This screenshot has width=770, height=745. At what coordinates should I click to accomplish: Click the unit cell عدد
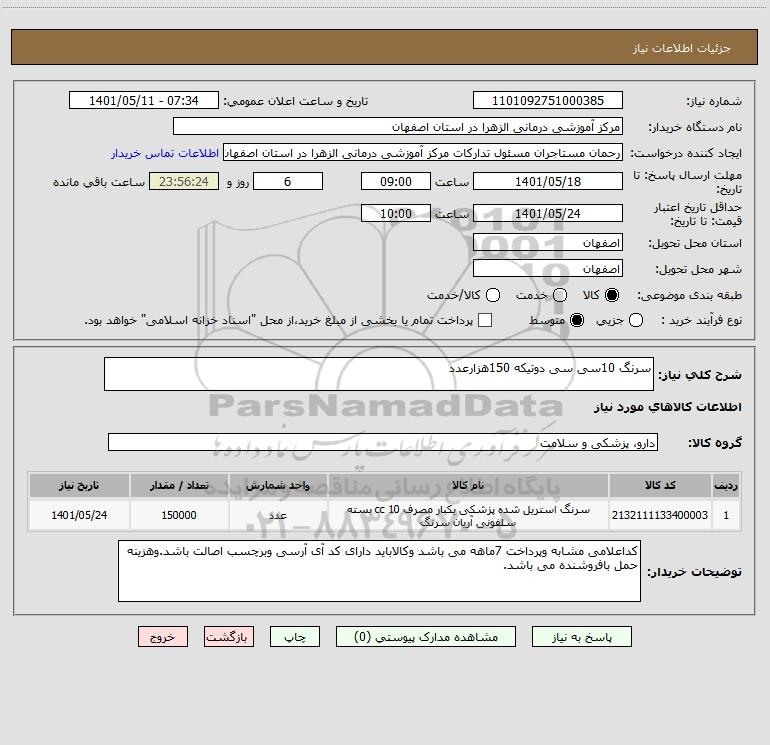pyautogui.click(x=278, y=515)
